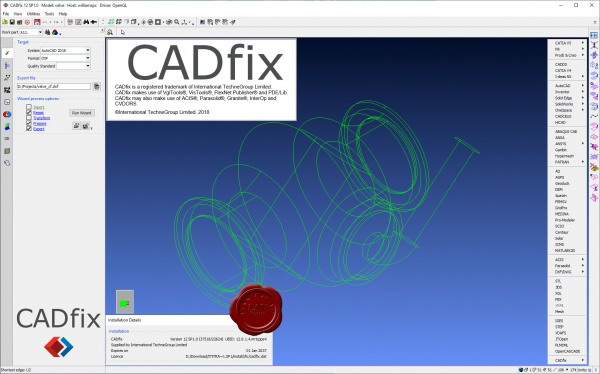Viewport: 600px width, 374px height.
Task: Expand the Parasolid submenu
Action: point(567,266)
